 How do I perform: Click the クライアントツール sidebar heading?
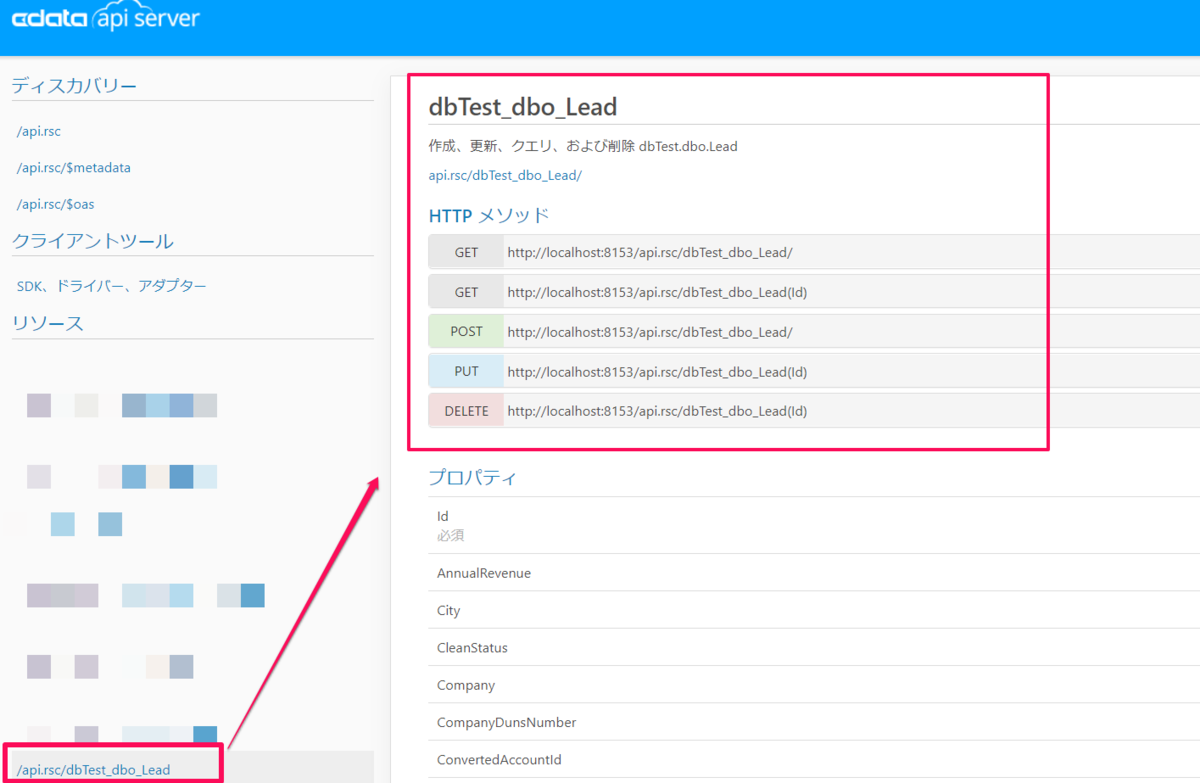point(93,241)
